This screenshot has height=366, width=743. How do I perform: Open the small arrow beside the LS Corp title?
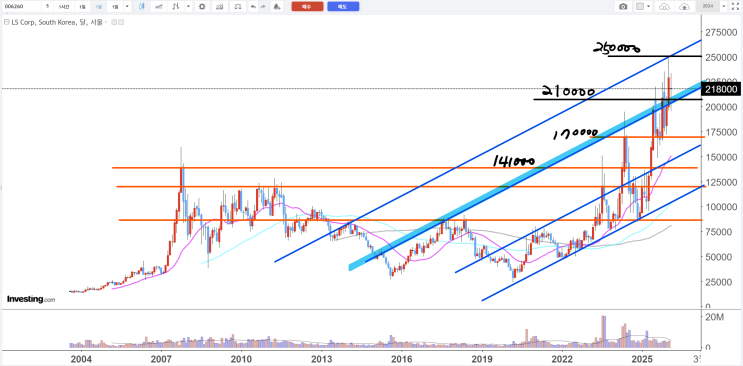point(106,22)
